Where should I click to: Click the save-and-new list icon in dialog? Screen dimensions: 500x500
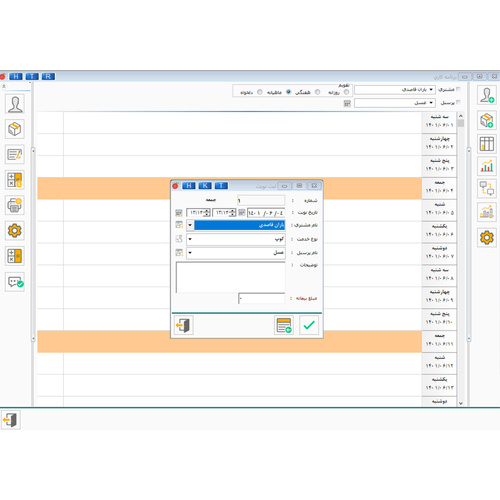[x=284, y=325]
